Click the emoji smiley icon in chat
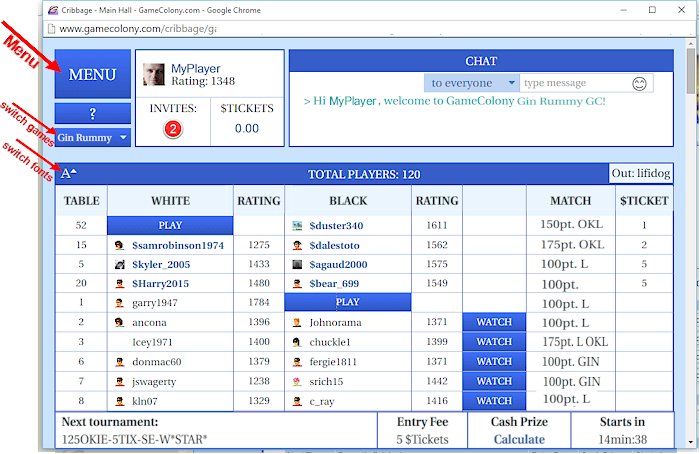 tap(640, 83)
